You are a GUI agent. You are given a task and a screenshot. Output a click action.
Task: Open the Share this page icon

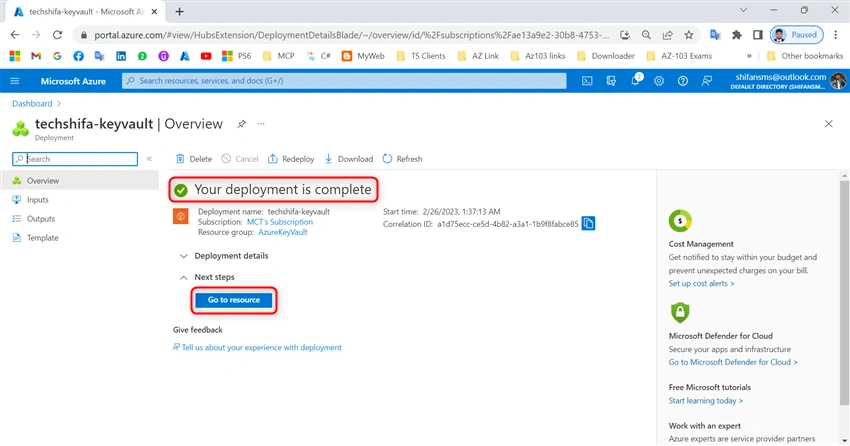667,35
